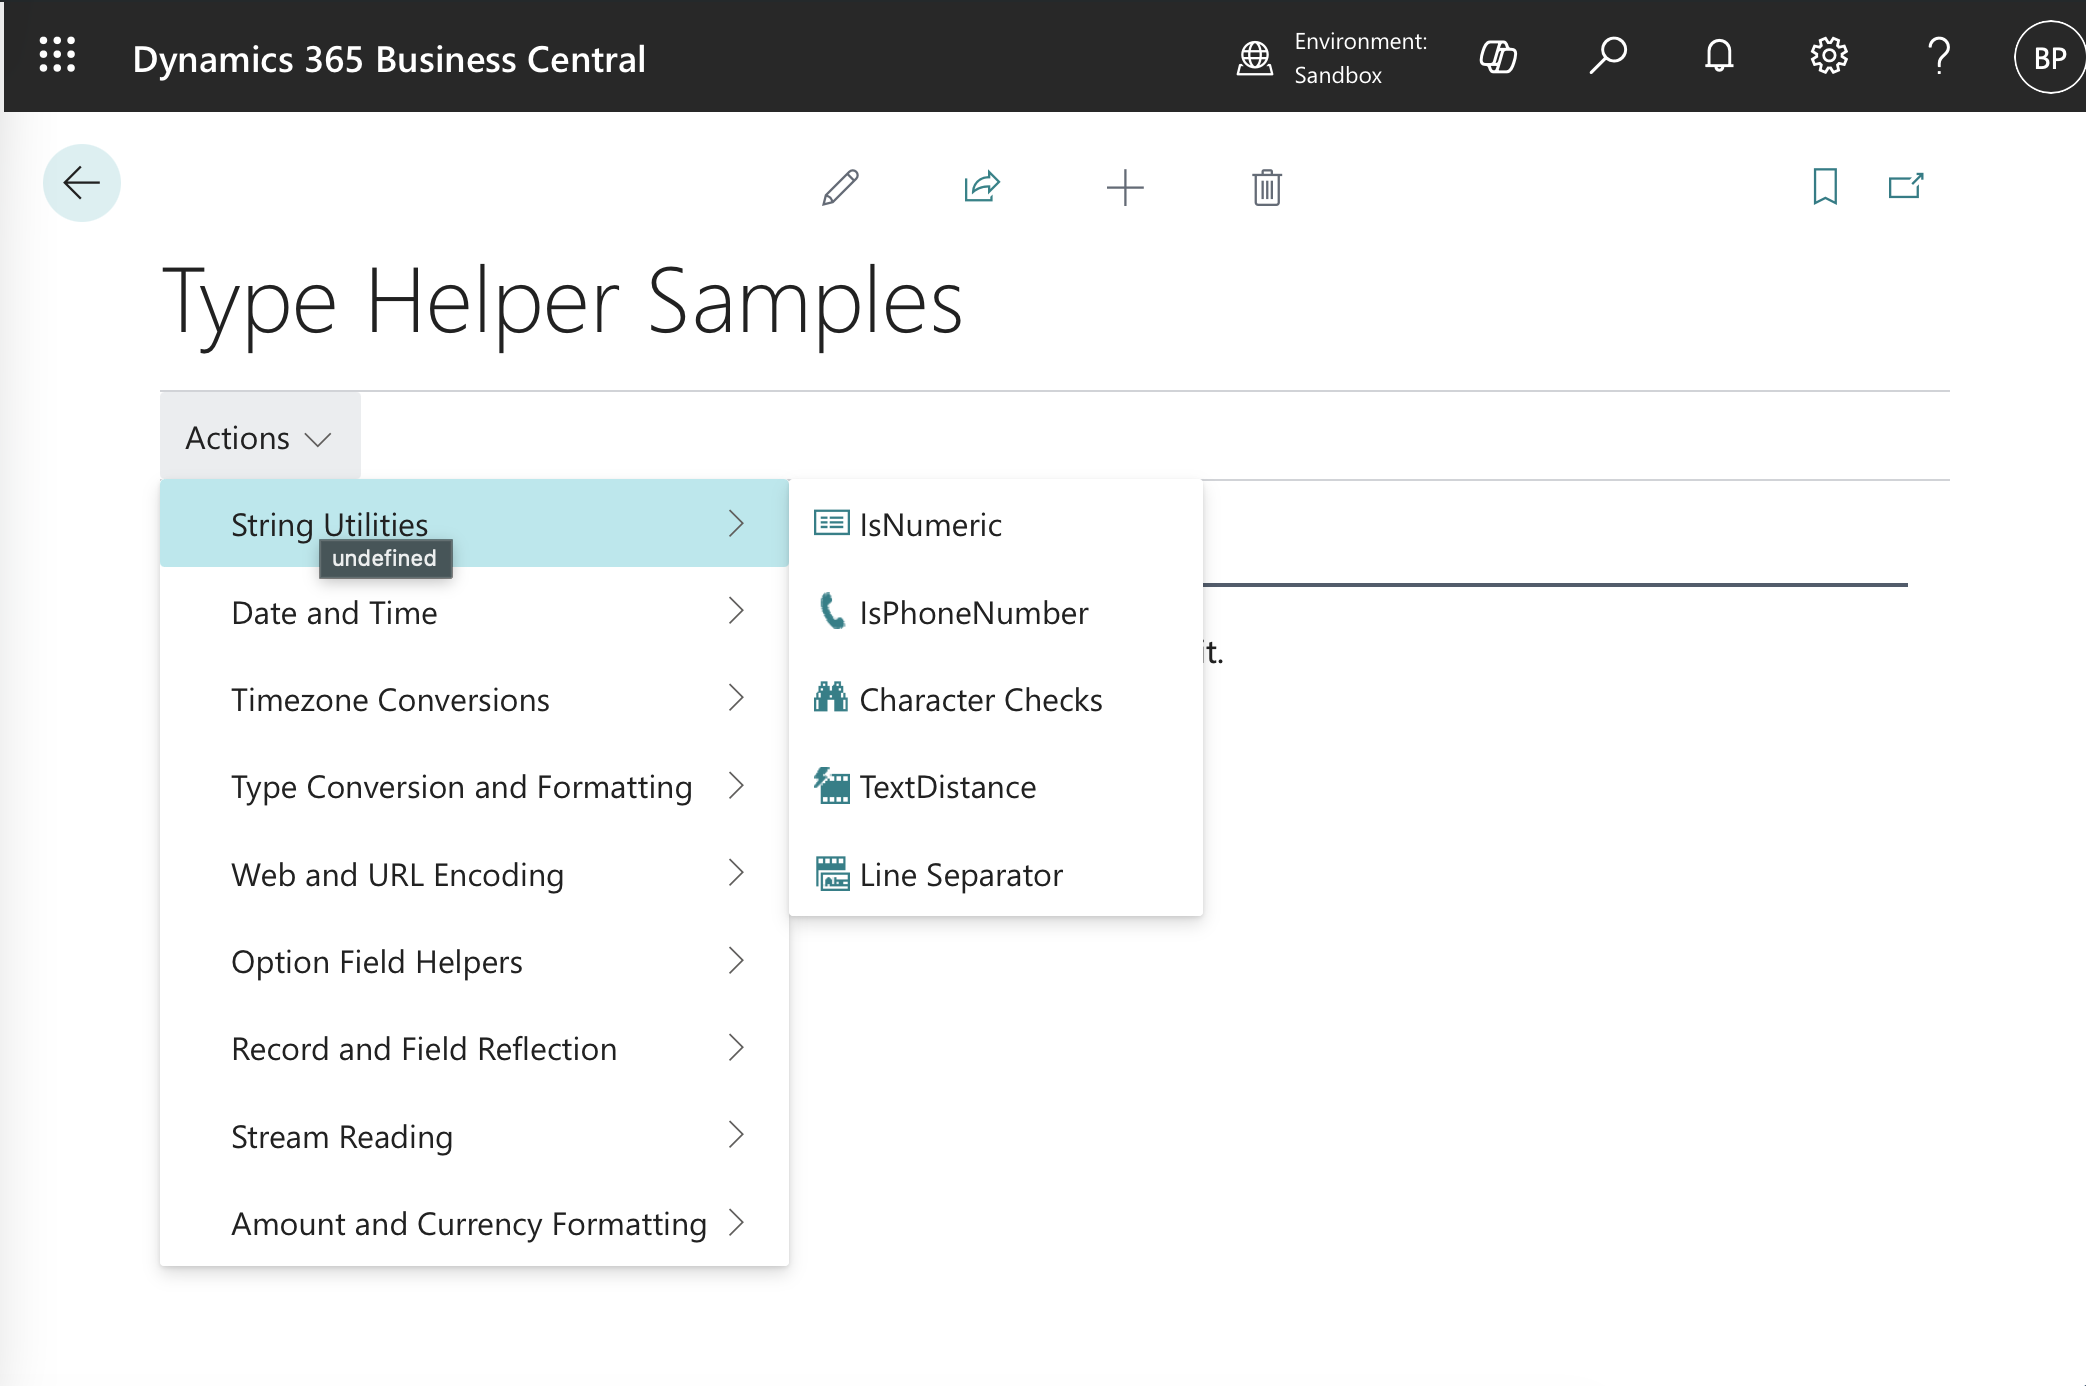Open the settings gear
The height and width of the screenshot is (1386, 2086).
(1829, 57)
